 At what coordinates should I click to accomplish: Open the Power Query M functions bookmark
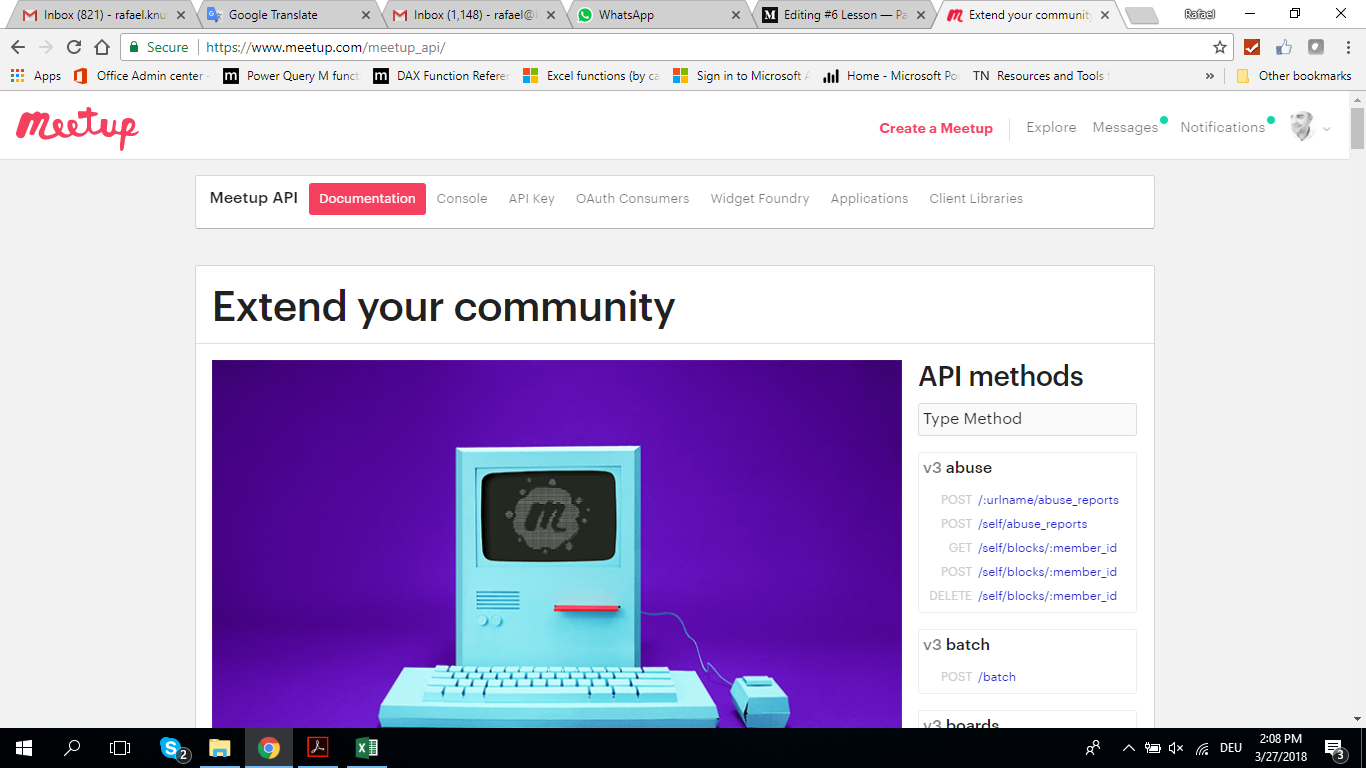(291, 76)
